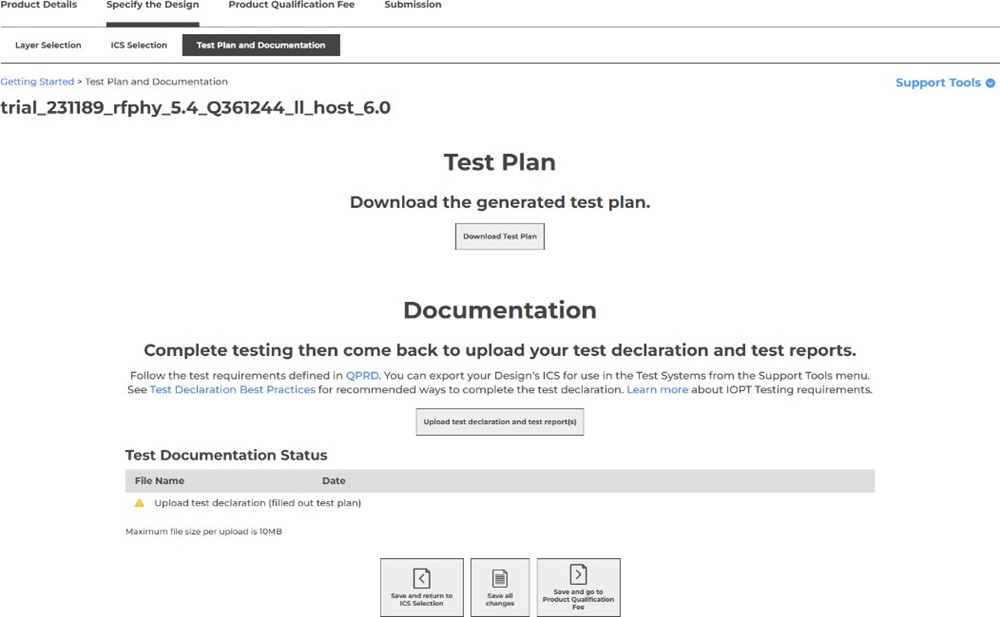
Task: Switch to the ICS Selection sub-tab
Action: point(139,45)
